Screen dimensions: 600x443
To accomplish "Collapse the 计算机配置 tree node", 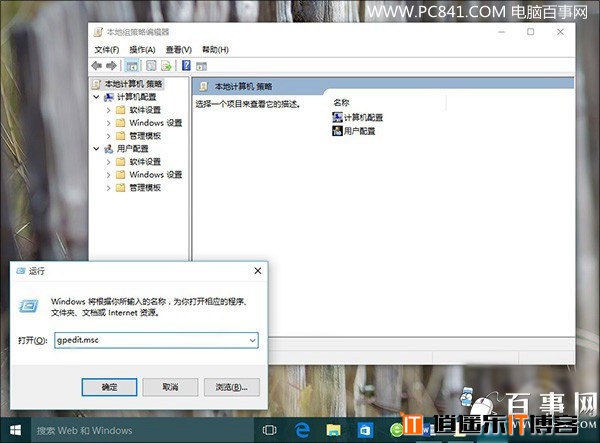I will click(x=96, y=97).
